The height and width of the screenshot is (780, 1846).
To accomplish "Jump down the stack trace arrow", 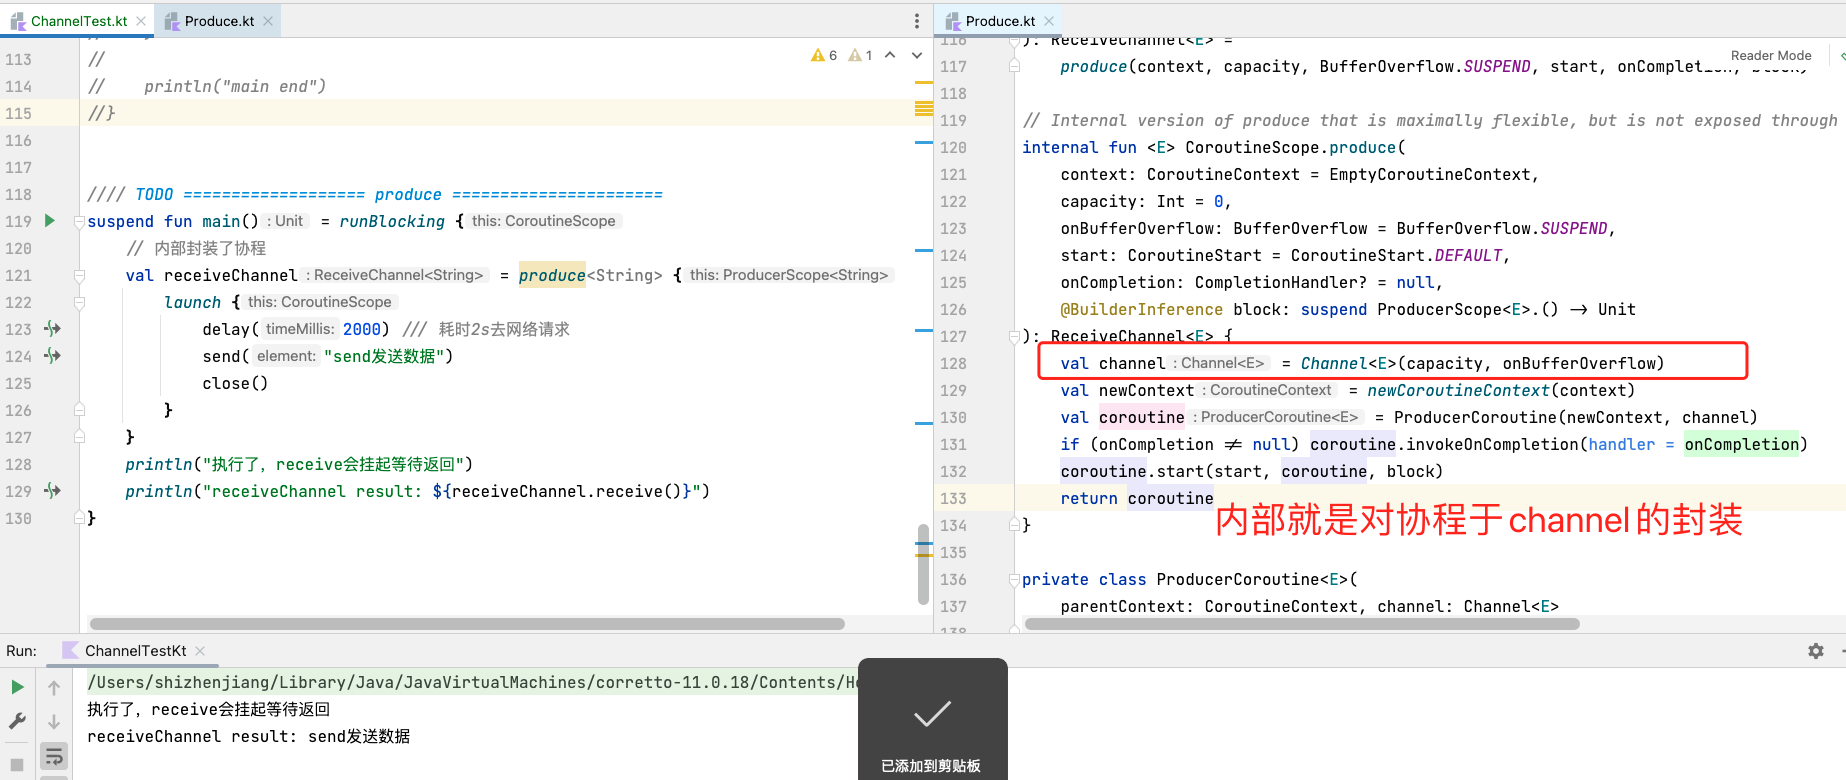I will 54,721.
